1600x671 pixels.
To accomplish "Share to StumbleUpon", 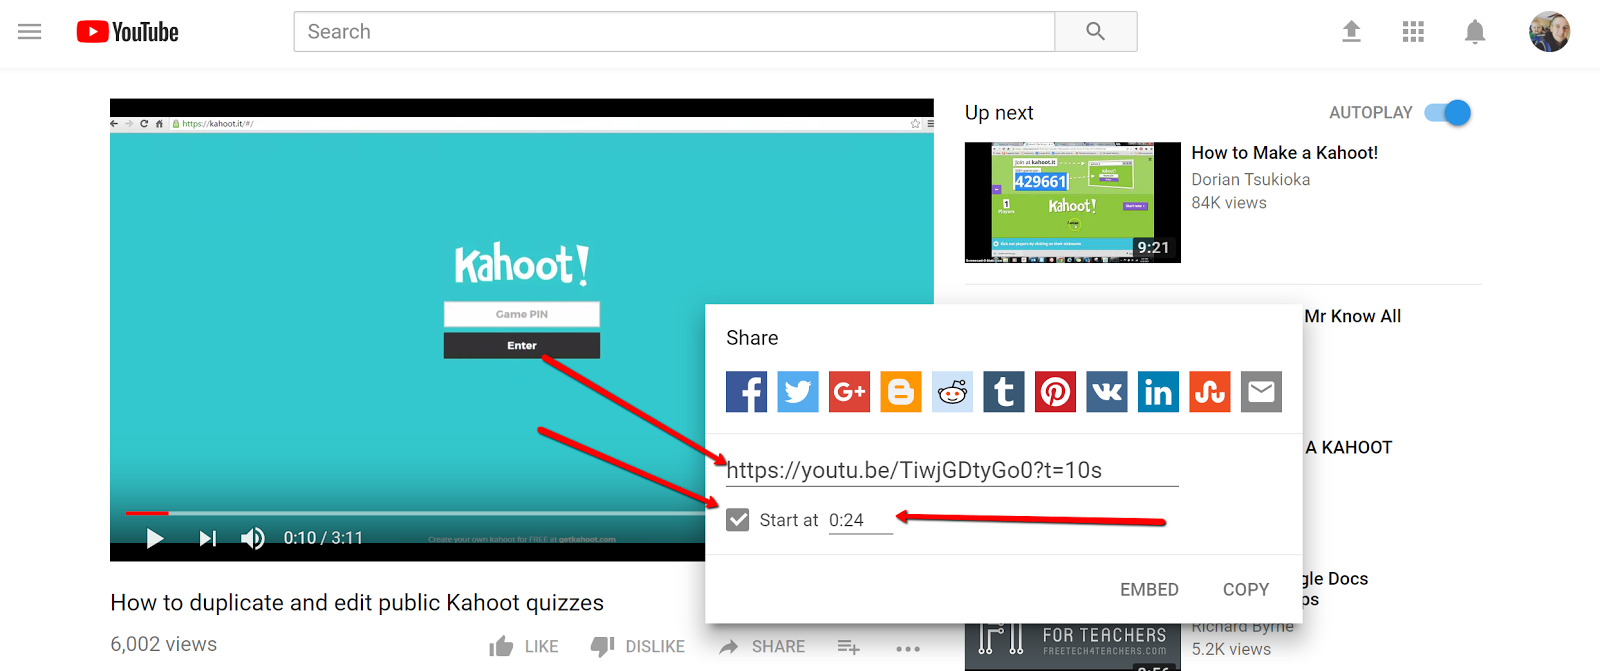I will [1210, 392].
